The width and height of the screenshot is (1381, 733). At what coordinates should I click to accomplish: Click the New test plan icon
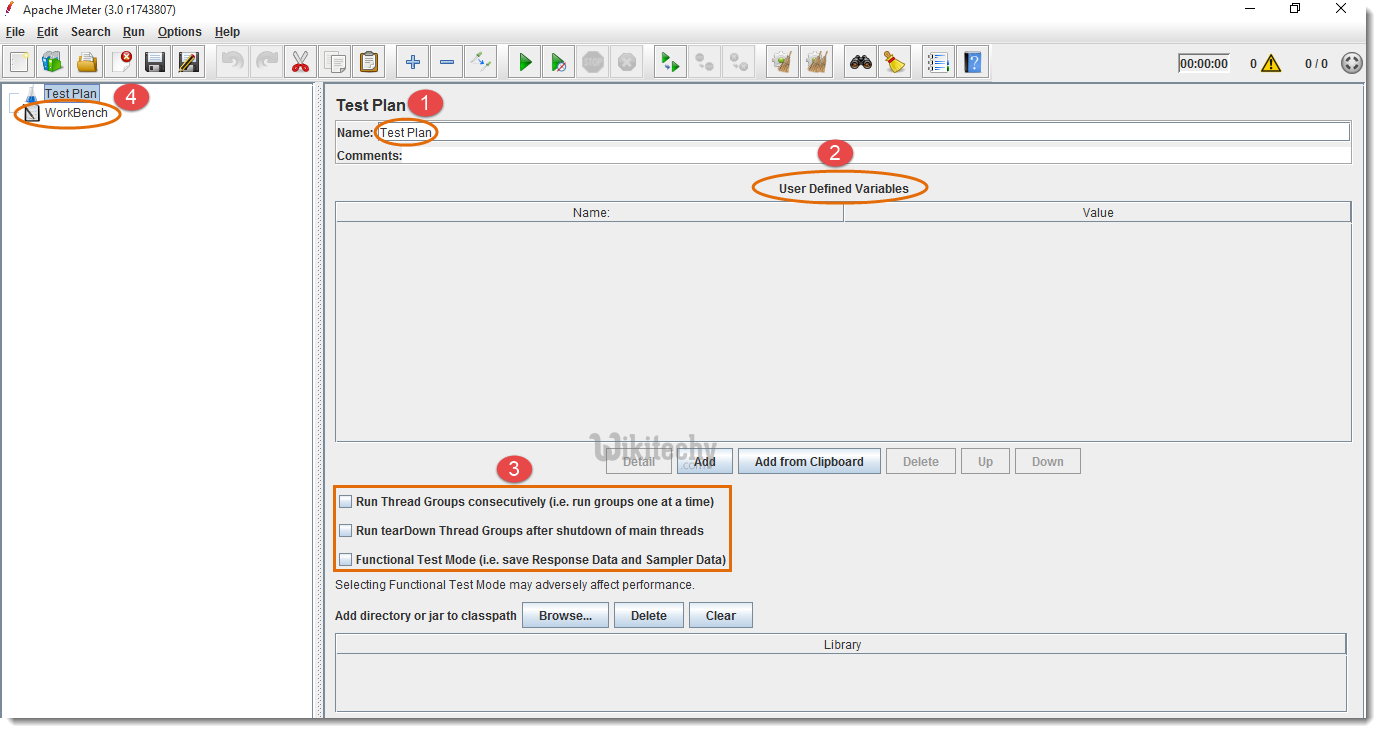[19, 62]
